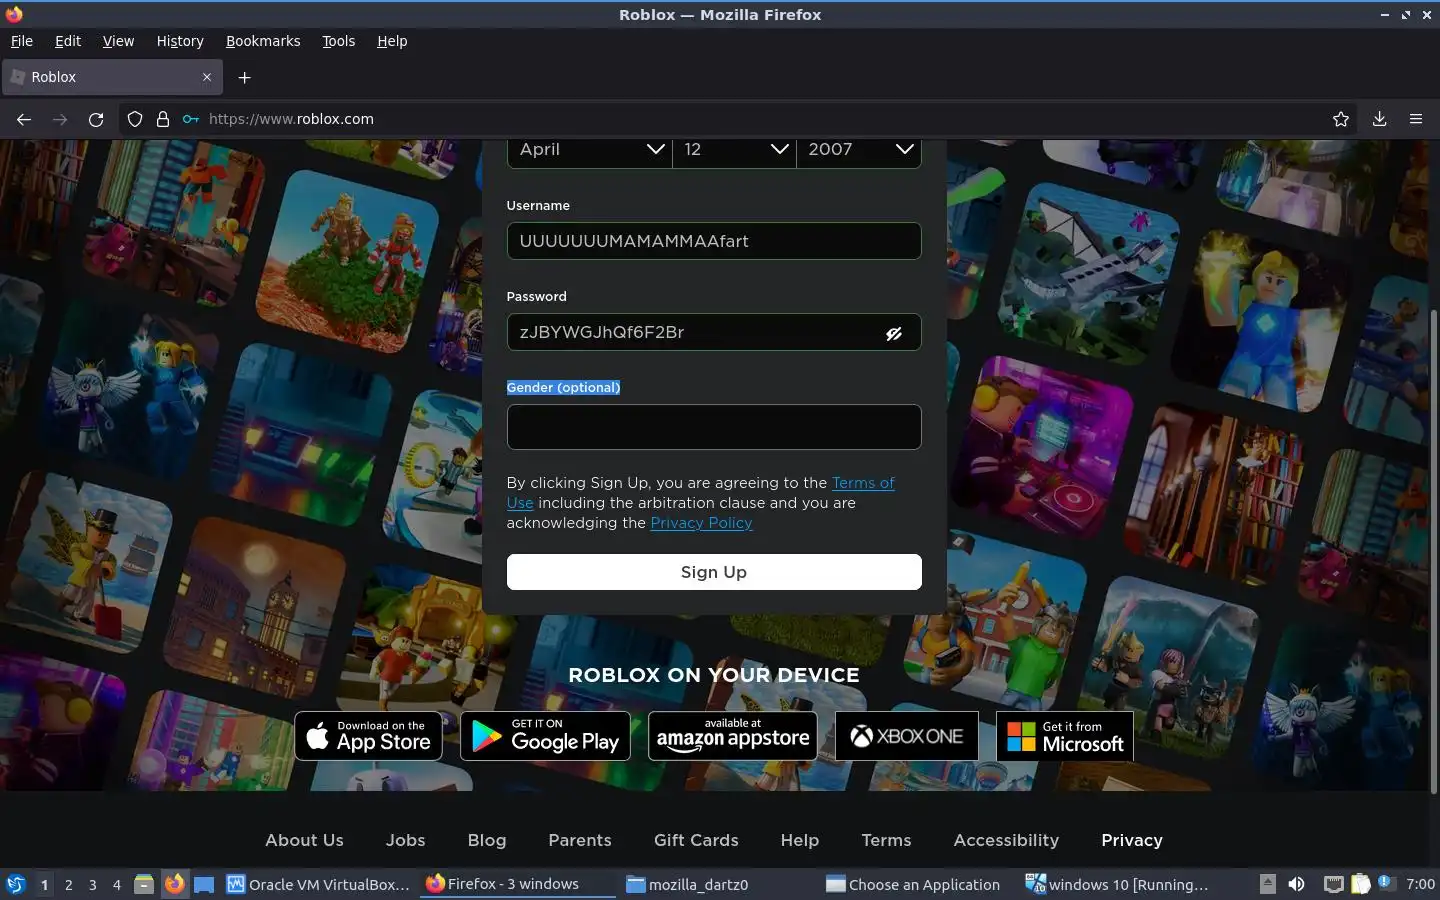Select the Roblox browser tab
Screen dimensions: 1440x900
[x=110, y=77]
